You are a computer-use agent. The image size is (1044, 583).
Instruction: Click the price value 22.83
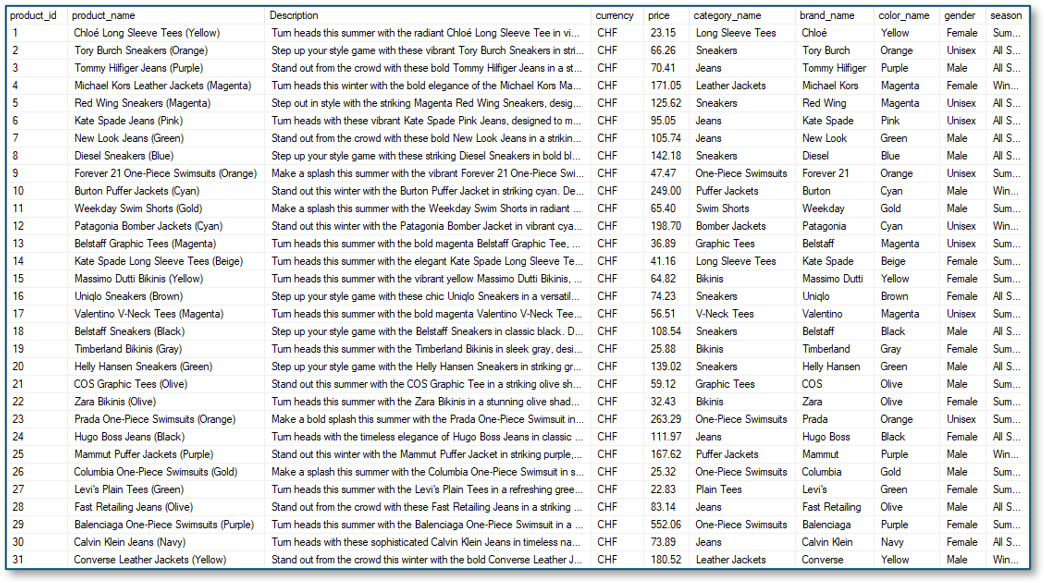(663, 489)
